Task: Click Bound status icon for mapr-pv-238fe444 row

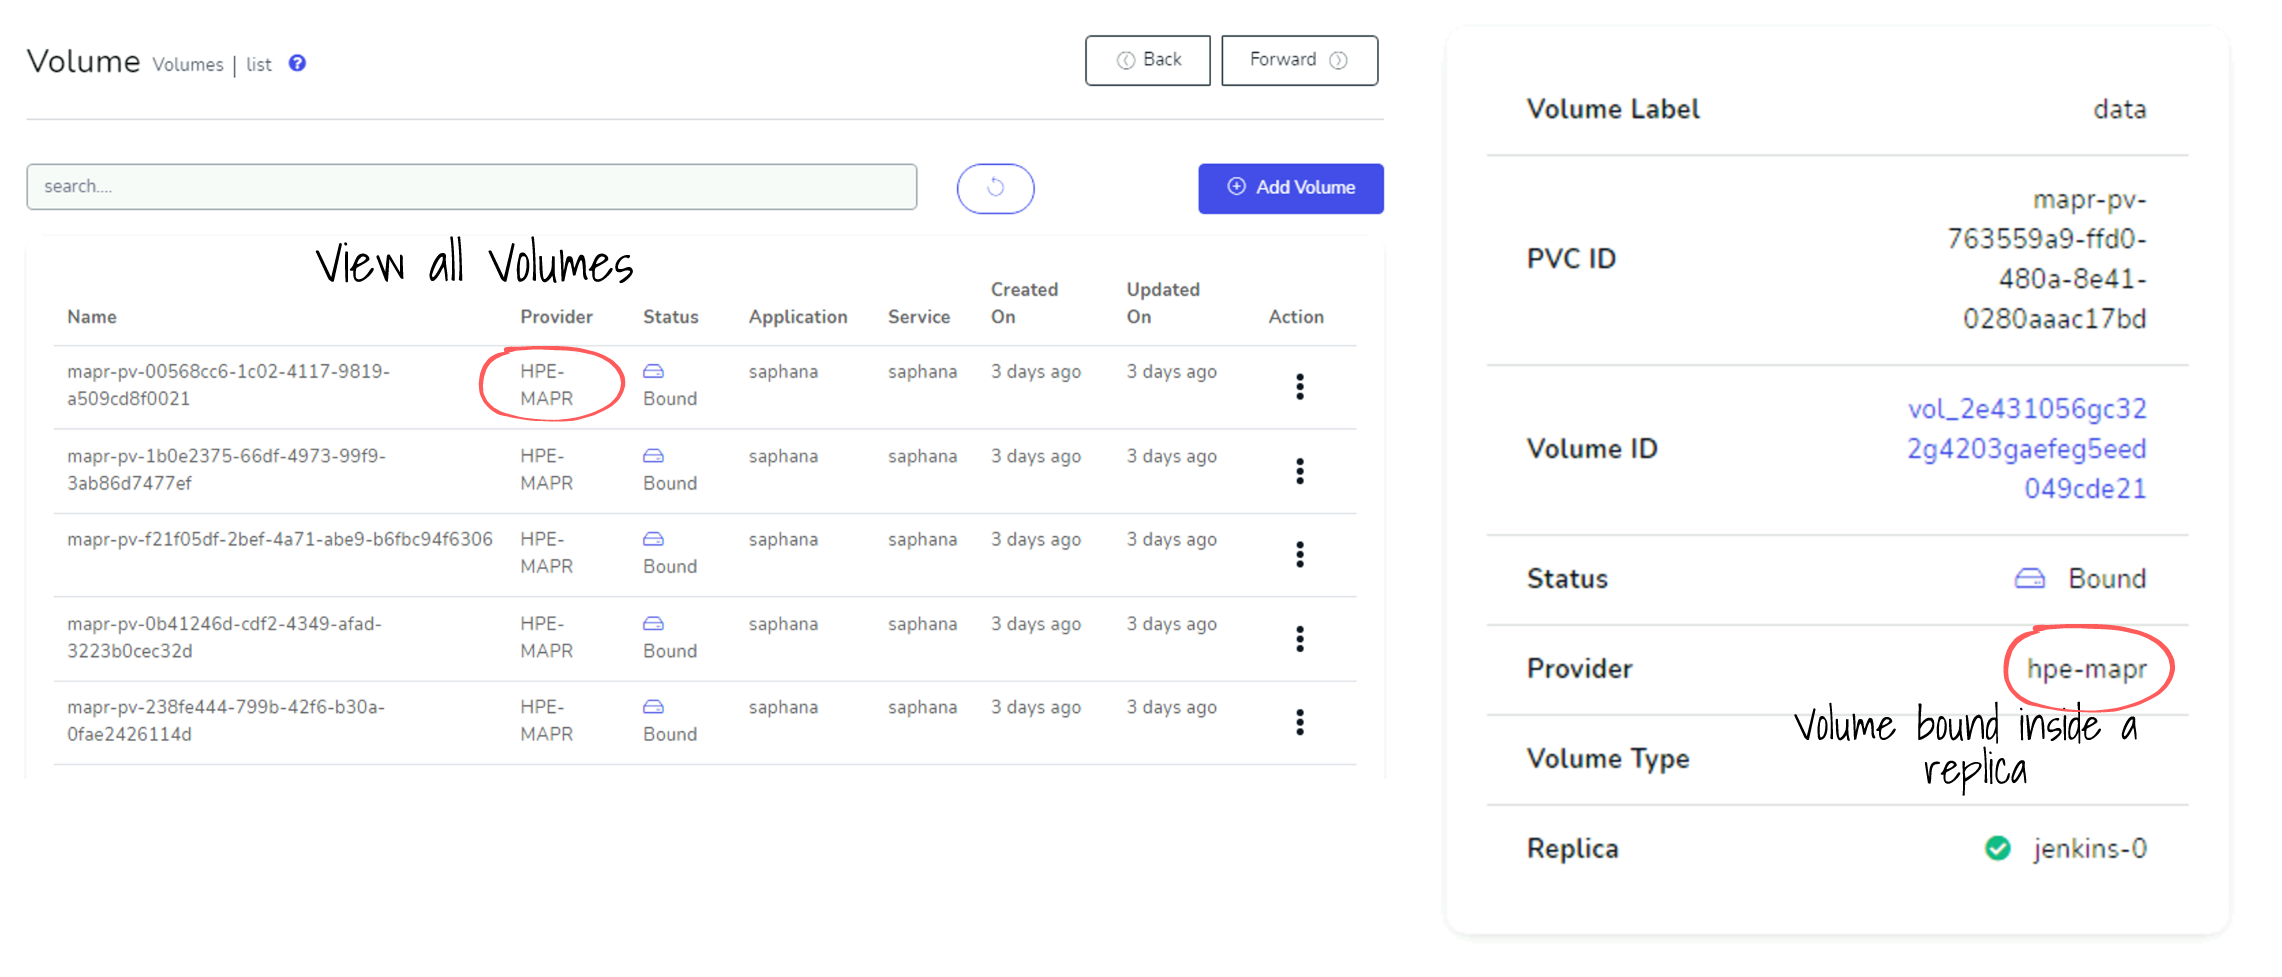Action: (x=653, y=707)
